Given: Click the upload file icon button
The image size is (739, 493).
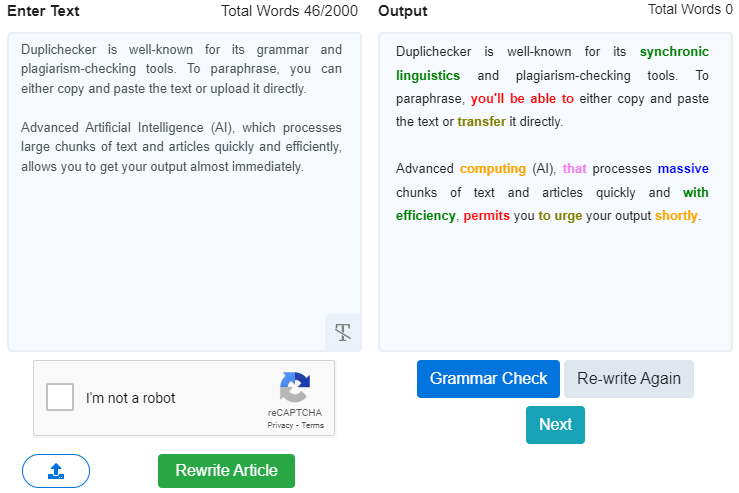Looking at the screenshot, I should 56,470.
